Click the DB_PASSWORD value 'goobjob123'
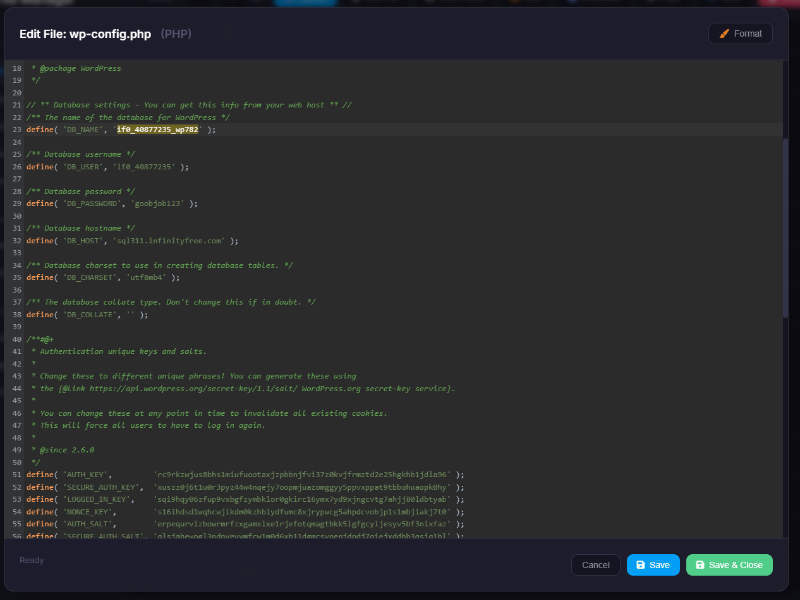The width and height of the screenshot is (800, 600). (x=158, y=204)
